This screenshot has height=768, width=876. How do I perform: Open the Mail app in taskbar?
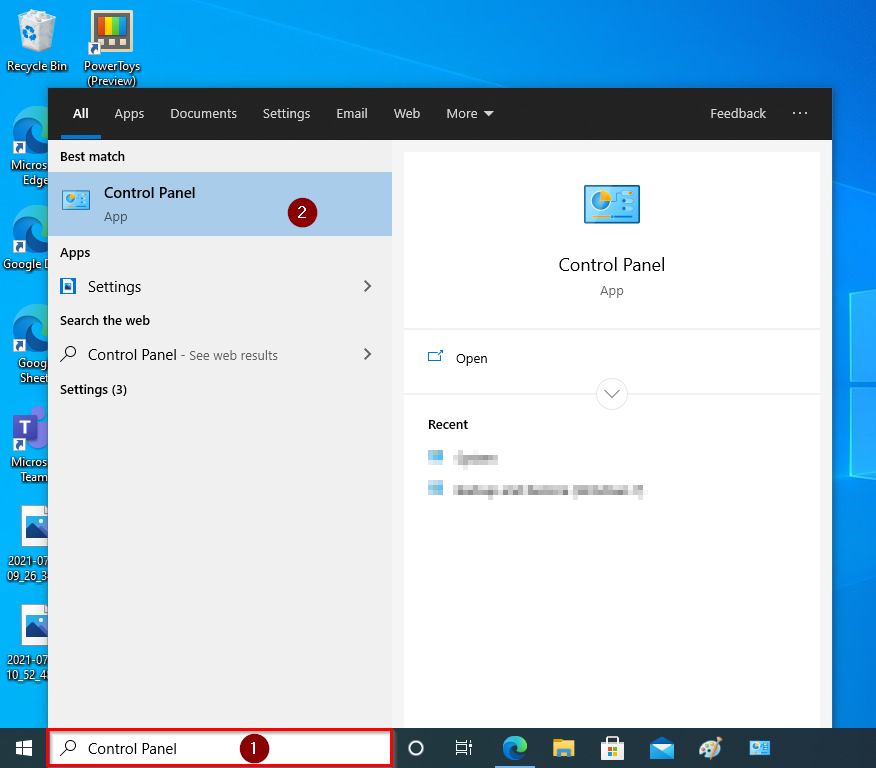tap(661, 748)
